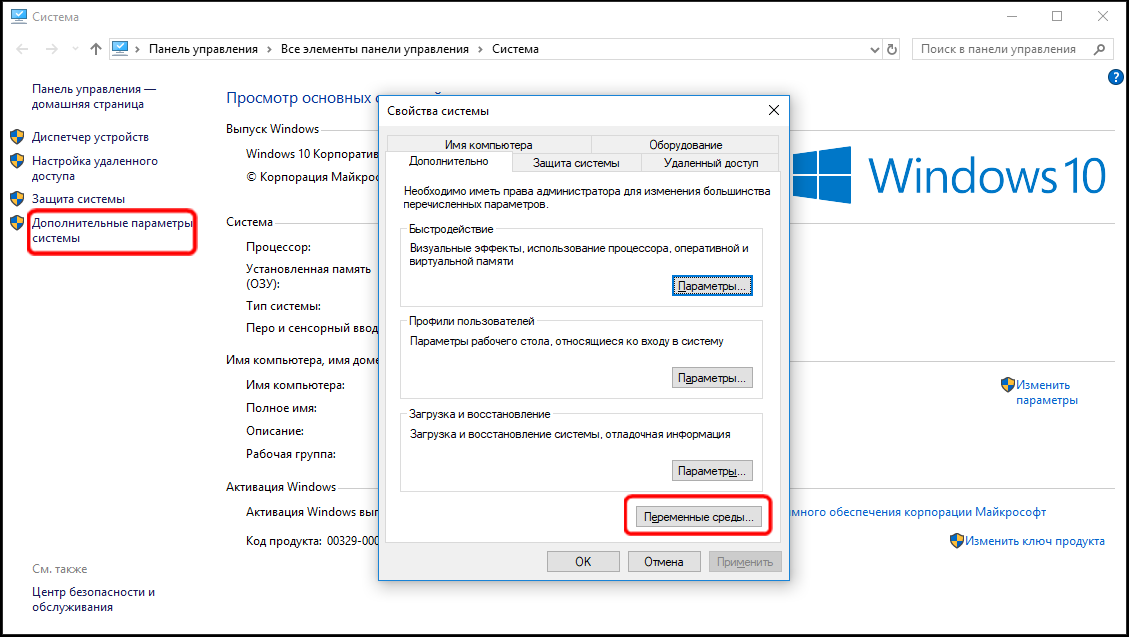Open the recent locations dropdown arrow
Viewport: 1129px width, 637px height.
(x=74, y=49)
